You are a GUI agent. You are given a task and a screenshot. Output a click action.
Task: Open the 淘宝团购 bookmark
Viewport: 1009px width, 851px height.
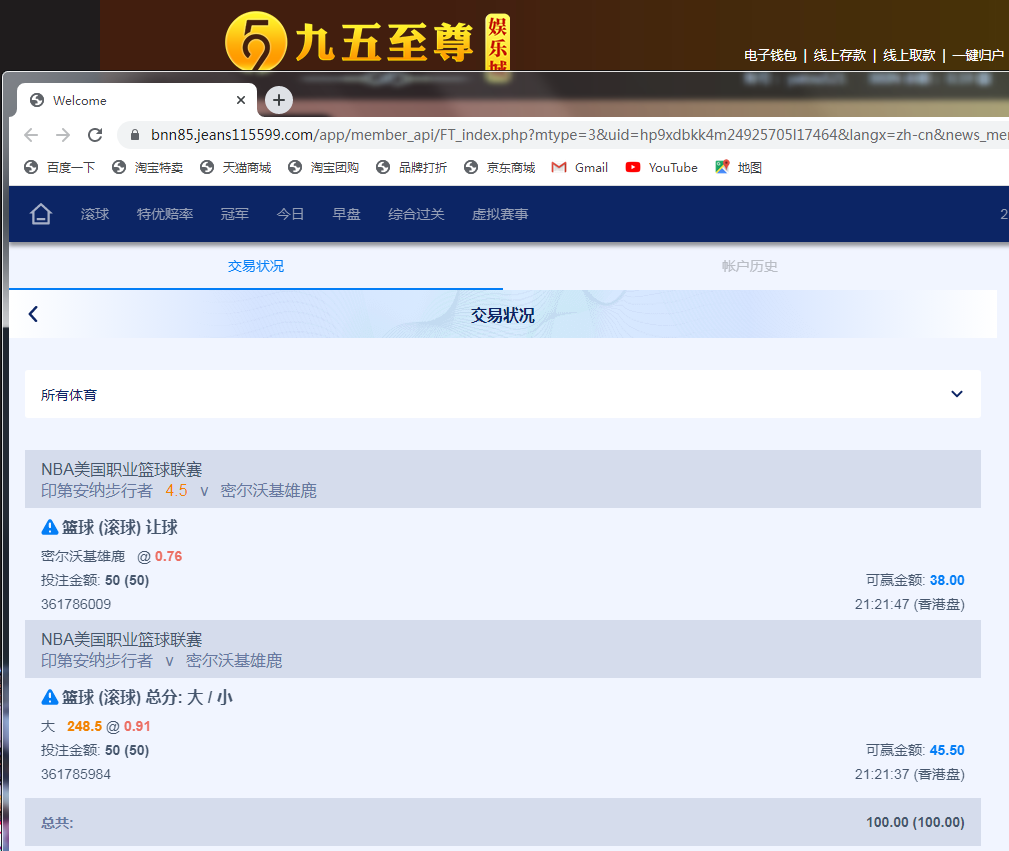(x=324, y=167)
